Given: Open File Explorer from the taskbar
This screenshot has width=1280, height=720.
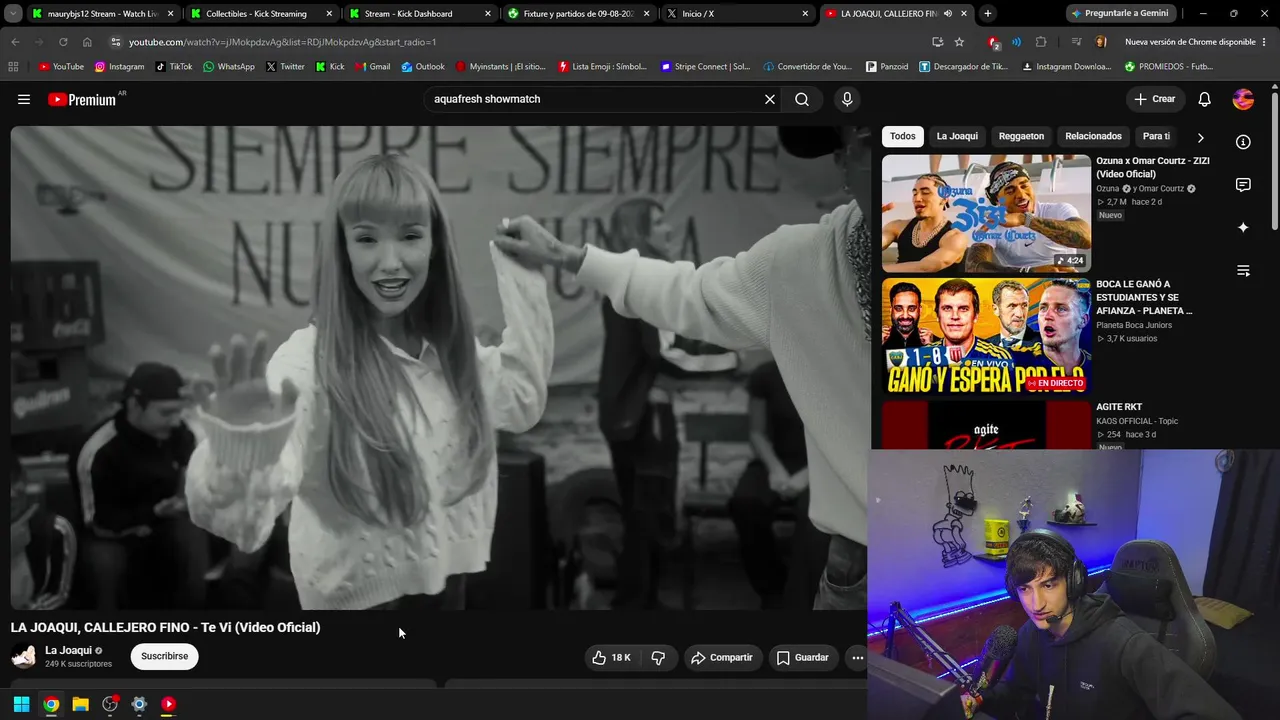Looking at the screenshot, I should 81,704.
